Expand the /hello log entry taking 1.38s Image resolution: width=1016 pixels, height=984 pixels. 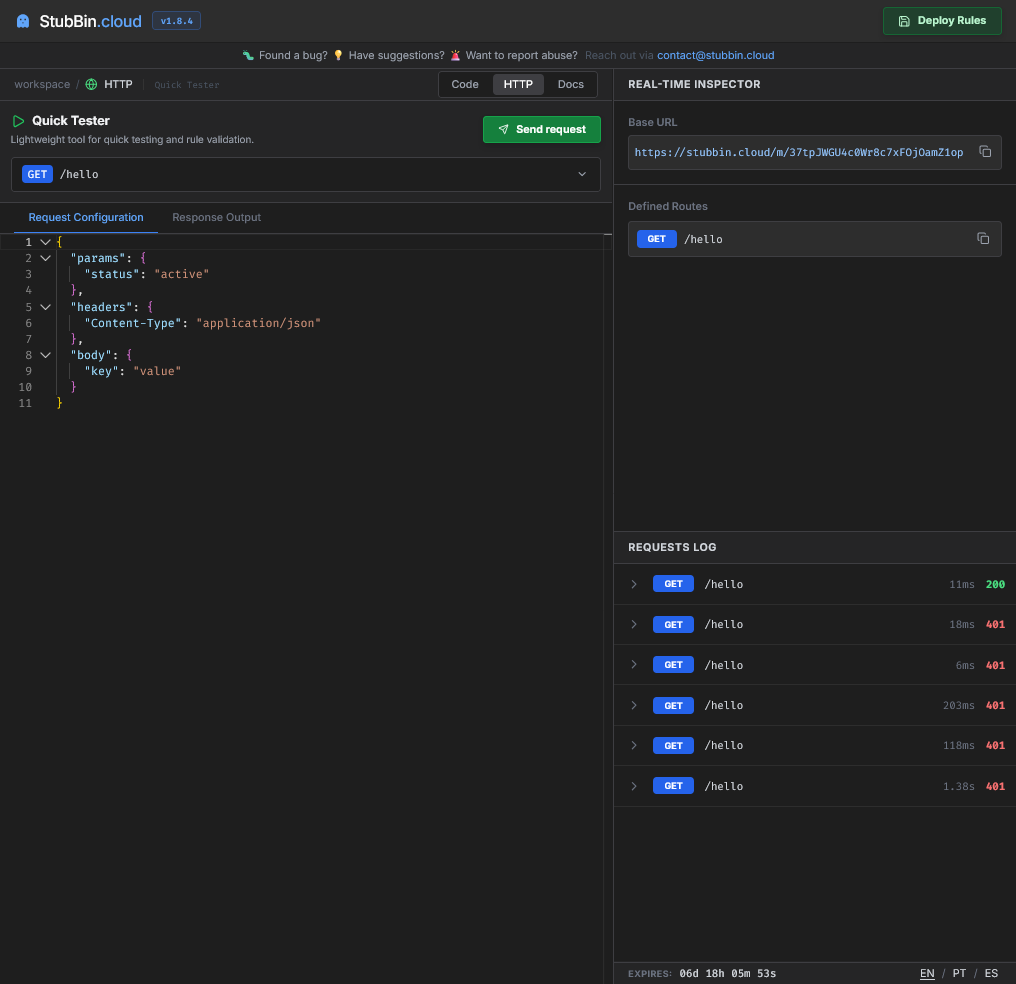tap(634, 786)
